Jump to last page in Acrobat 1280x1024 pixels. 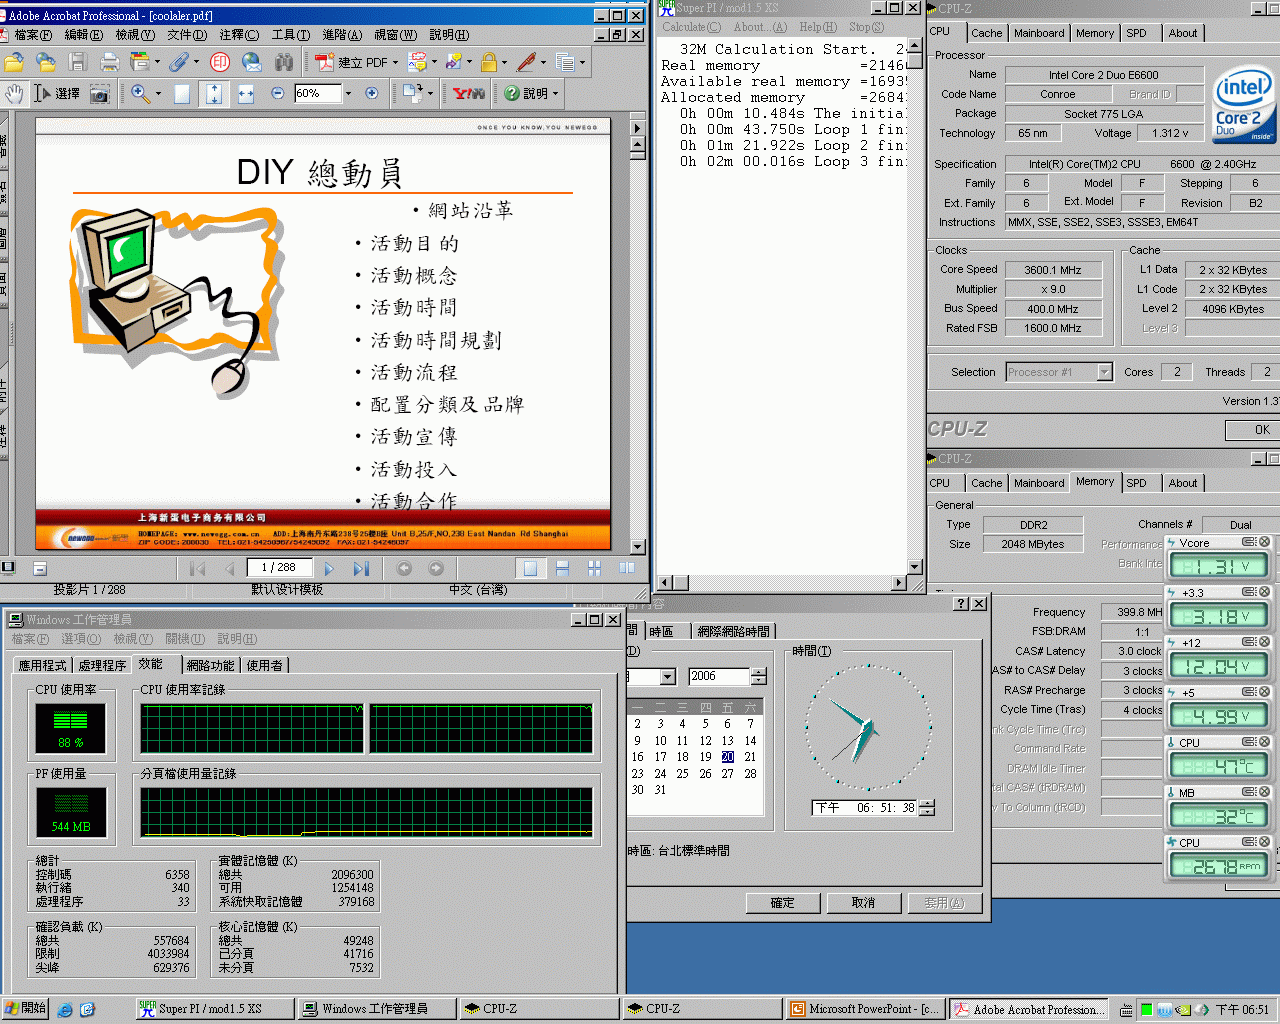(361, 568)
